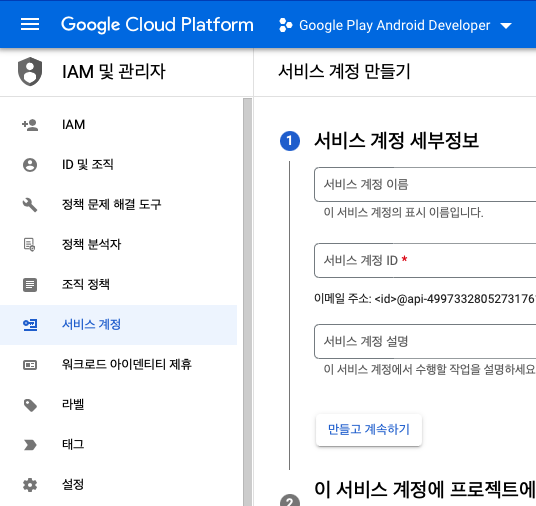
Task: Click the Google Cloud Platform logo
Action: pos(157,25)
